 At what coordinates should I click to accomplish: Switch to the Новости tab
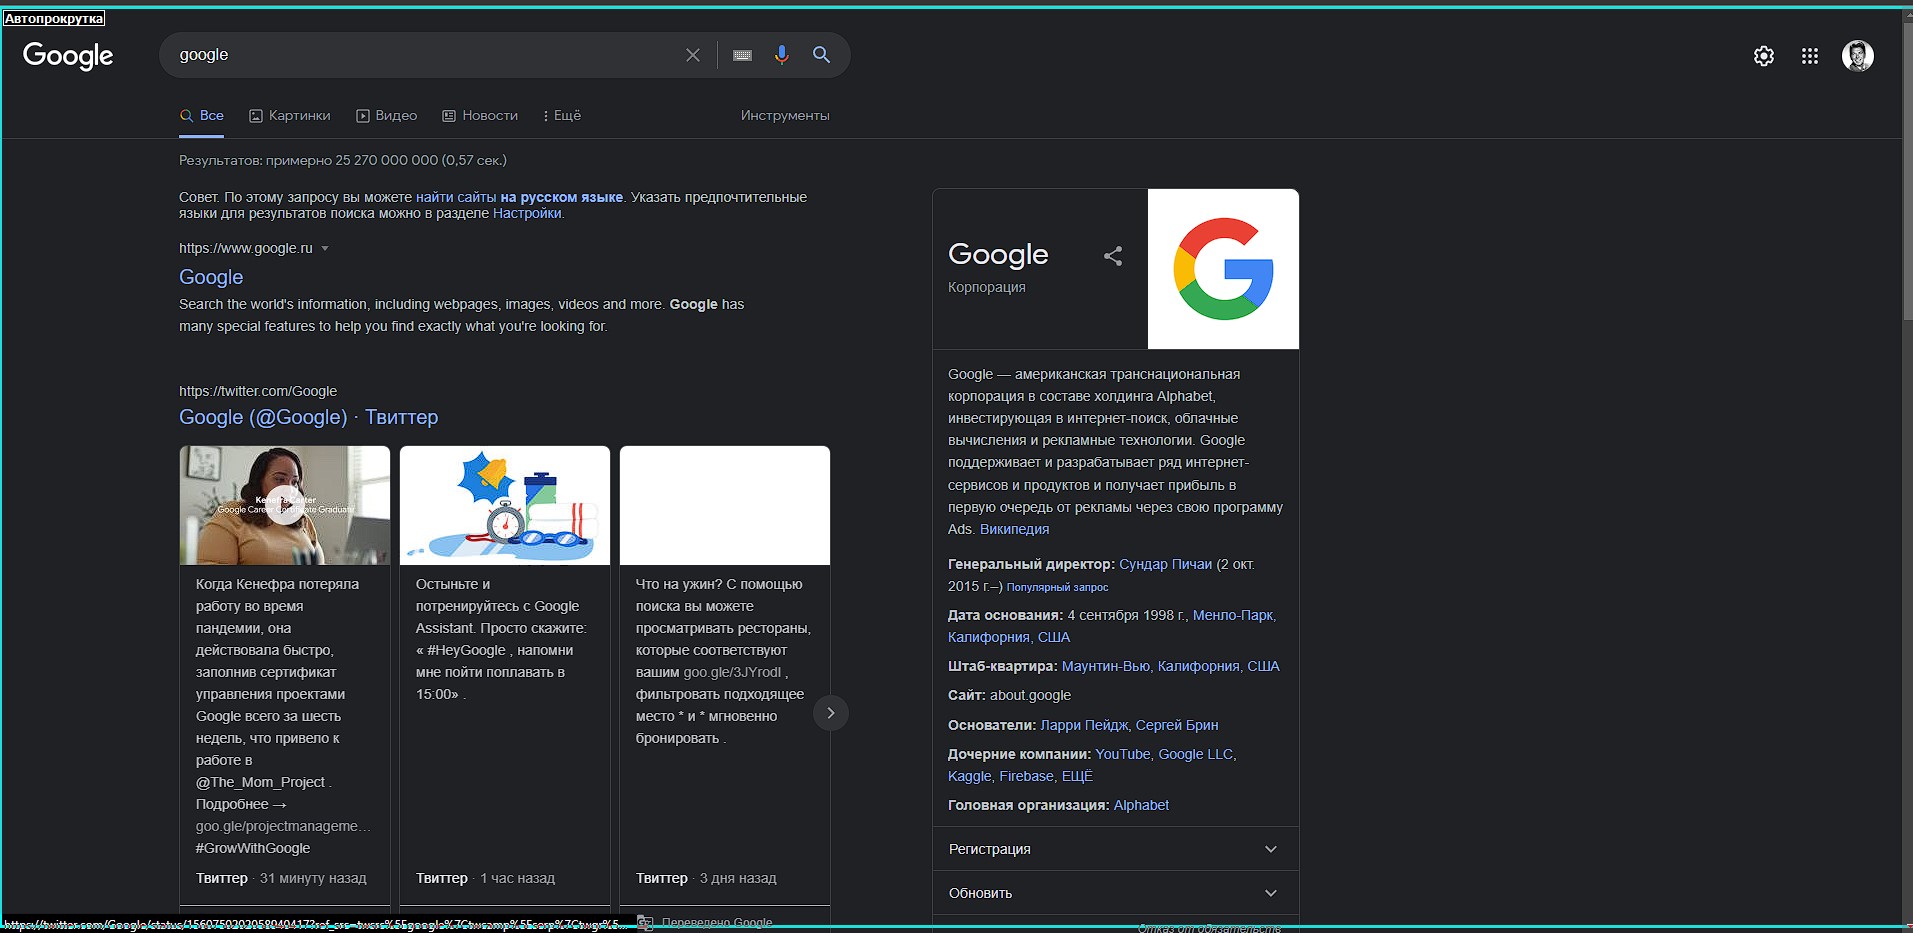click(480, 116)
